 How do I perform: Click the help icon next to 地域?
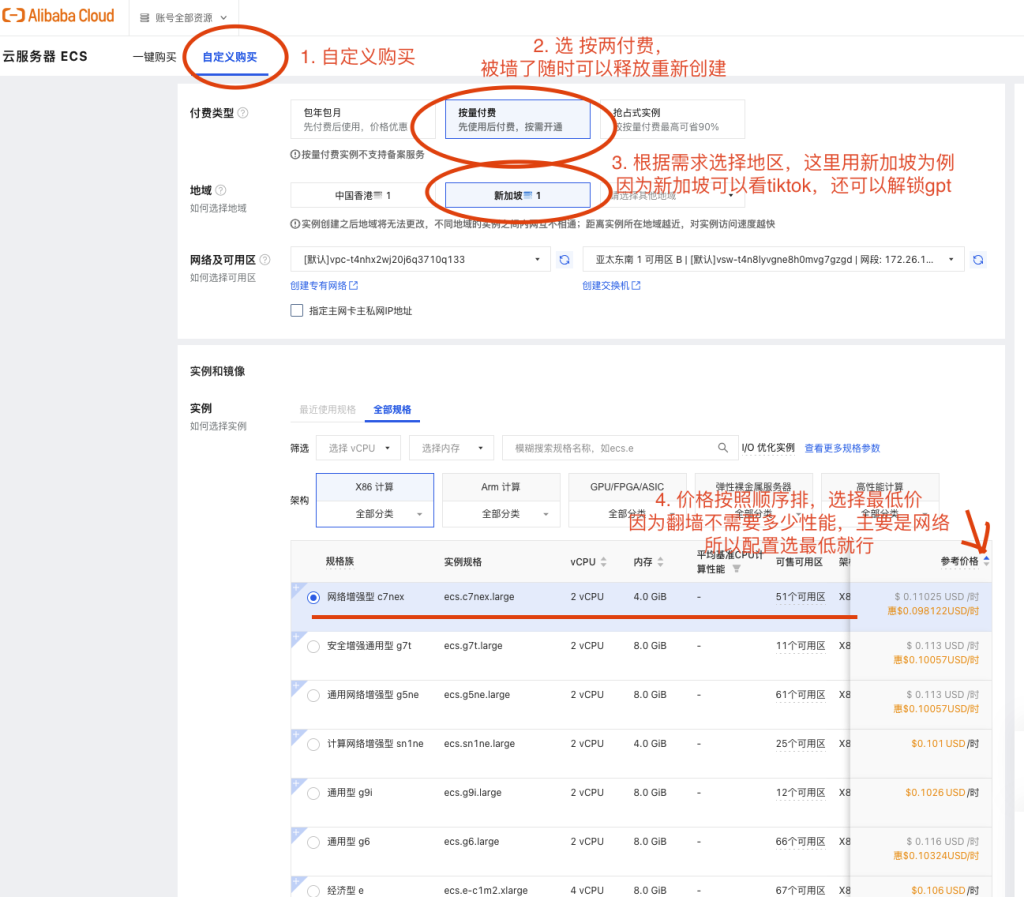221,190
